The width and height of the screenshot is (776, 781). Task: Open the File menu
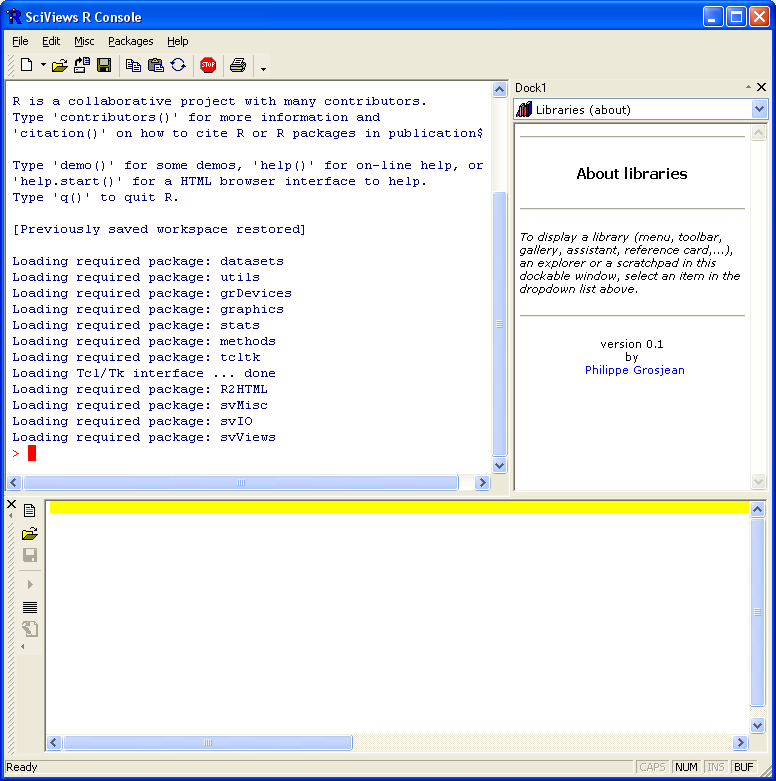(x=20, y=41)
